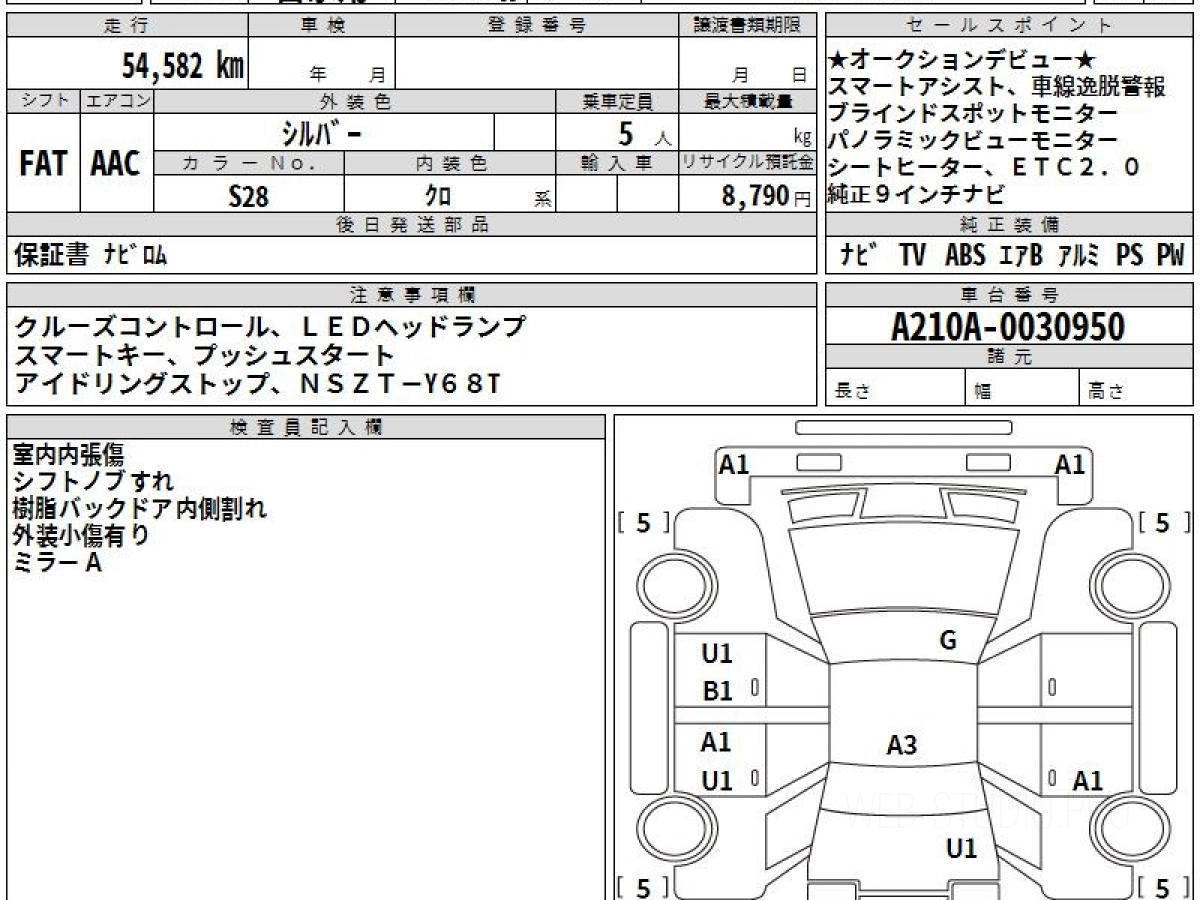Select the スマートアシスト、車線逸脱警報 line

point(997,87)
